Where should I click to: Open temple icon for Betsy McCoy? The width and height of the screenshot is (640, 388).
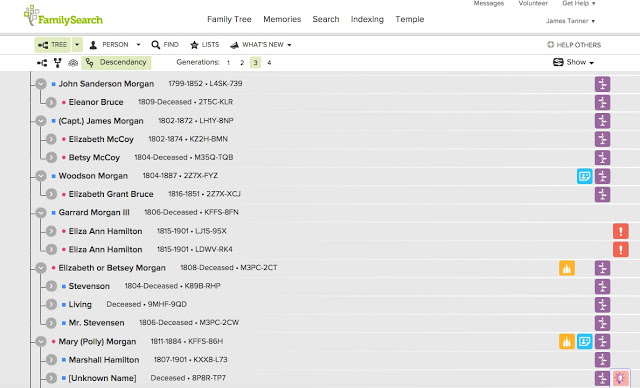click(x=602, y=157)
